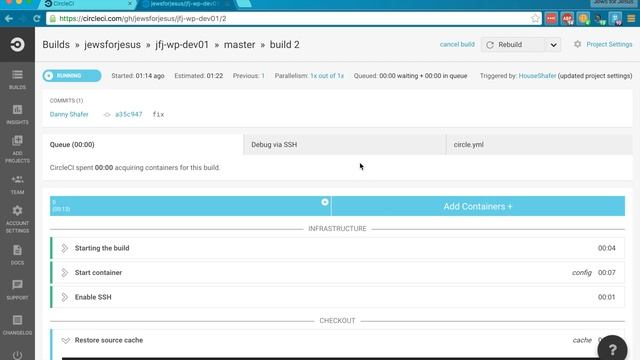640x360 pixels.
Task: Open the Builds breadcrumb link
Action: tap(56, 44)
